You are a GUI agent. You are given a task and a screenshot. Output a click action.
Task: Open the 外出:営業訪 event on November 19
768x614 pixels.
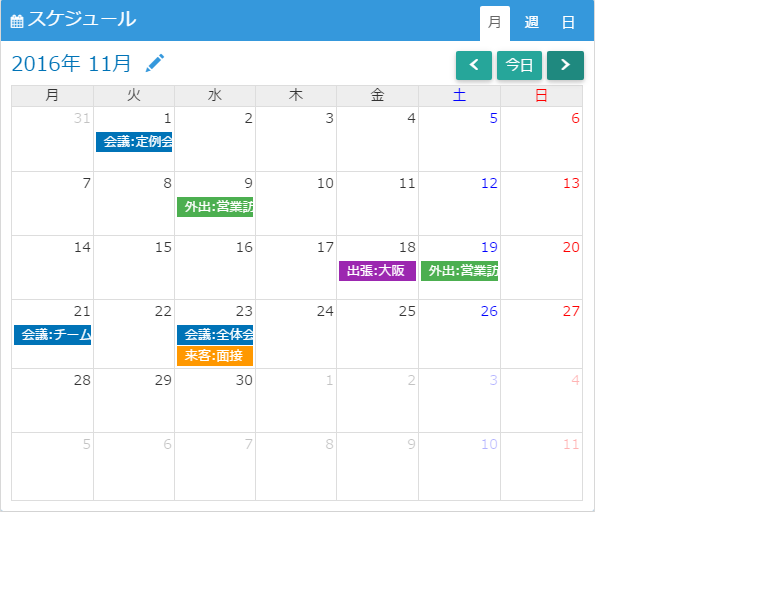459,271
